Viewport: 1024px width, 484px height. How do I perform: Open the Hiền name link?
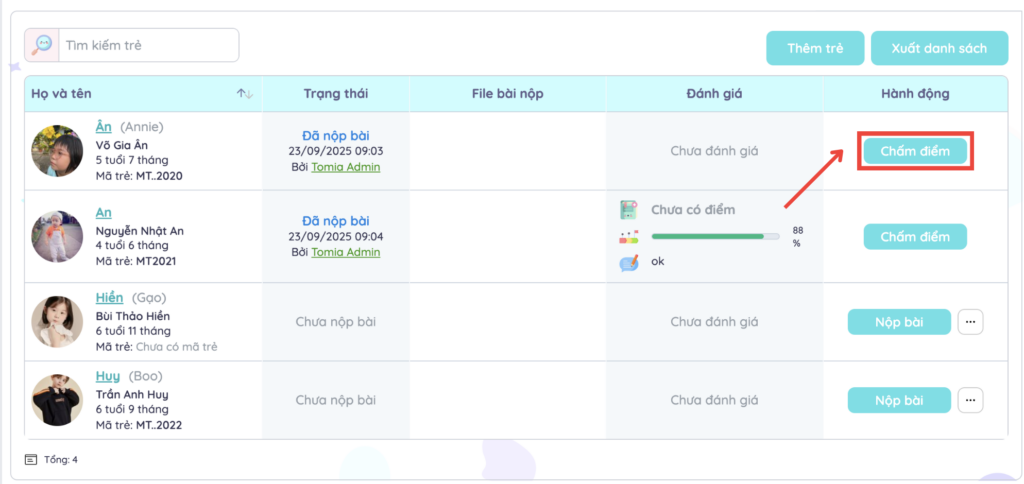coord(109,298)
